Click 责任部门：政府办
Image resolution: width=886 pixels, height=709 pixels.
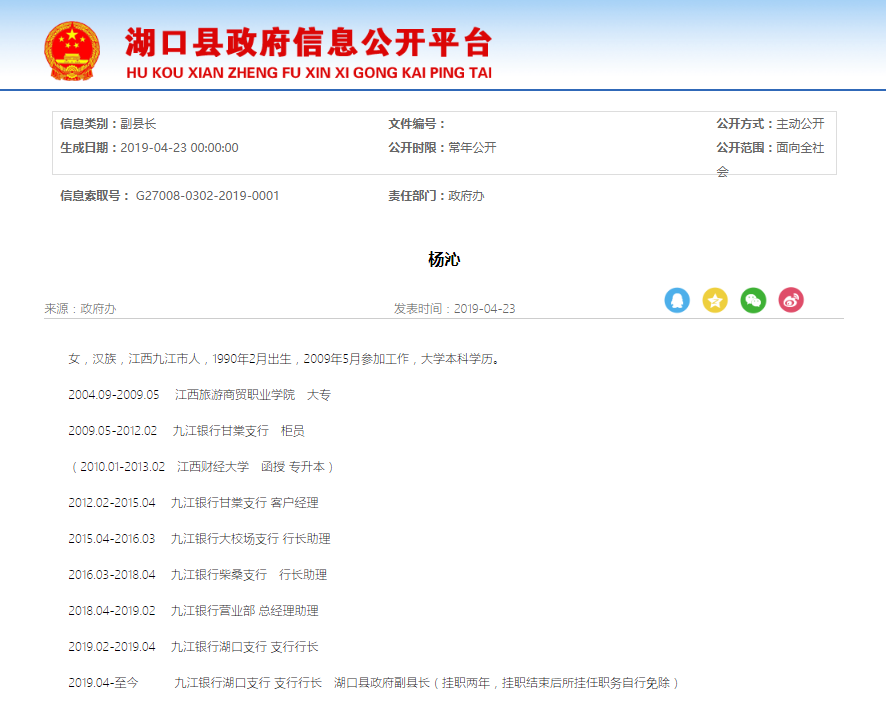436,195
